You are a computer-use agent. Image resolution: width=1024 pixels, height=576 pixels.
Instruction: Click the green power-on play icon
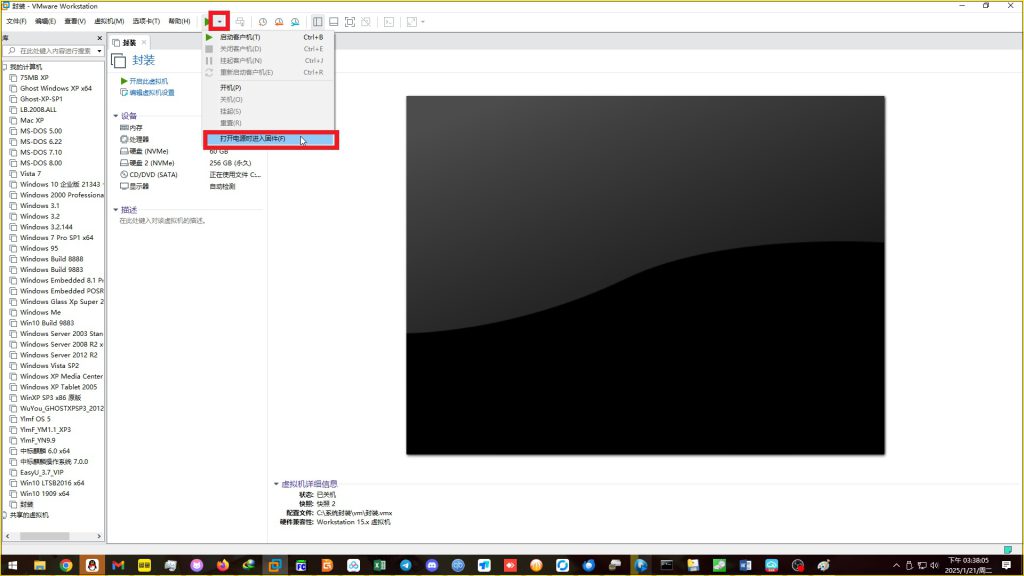(x=207, y=21)
